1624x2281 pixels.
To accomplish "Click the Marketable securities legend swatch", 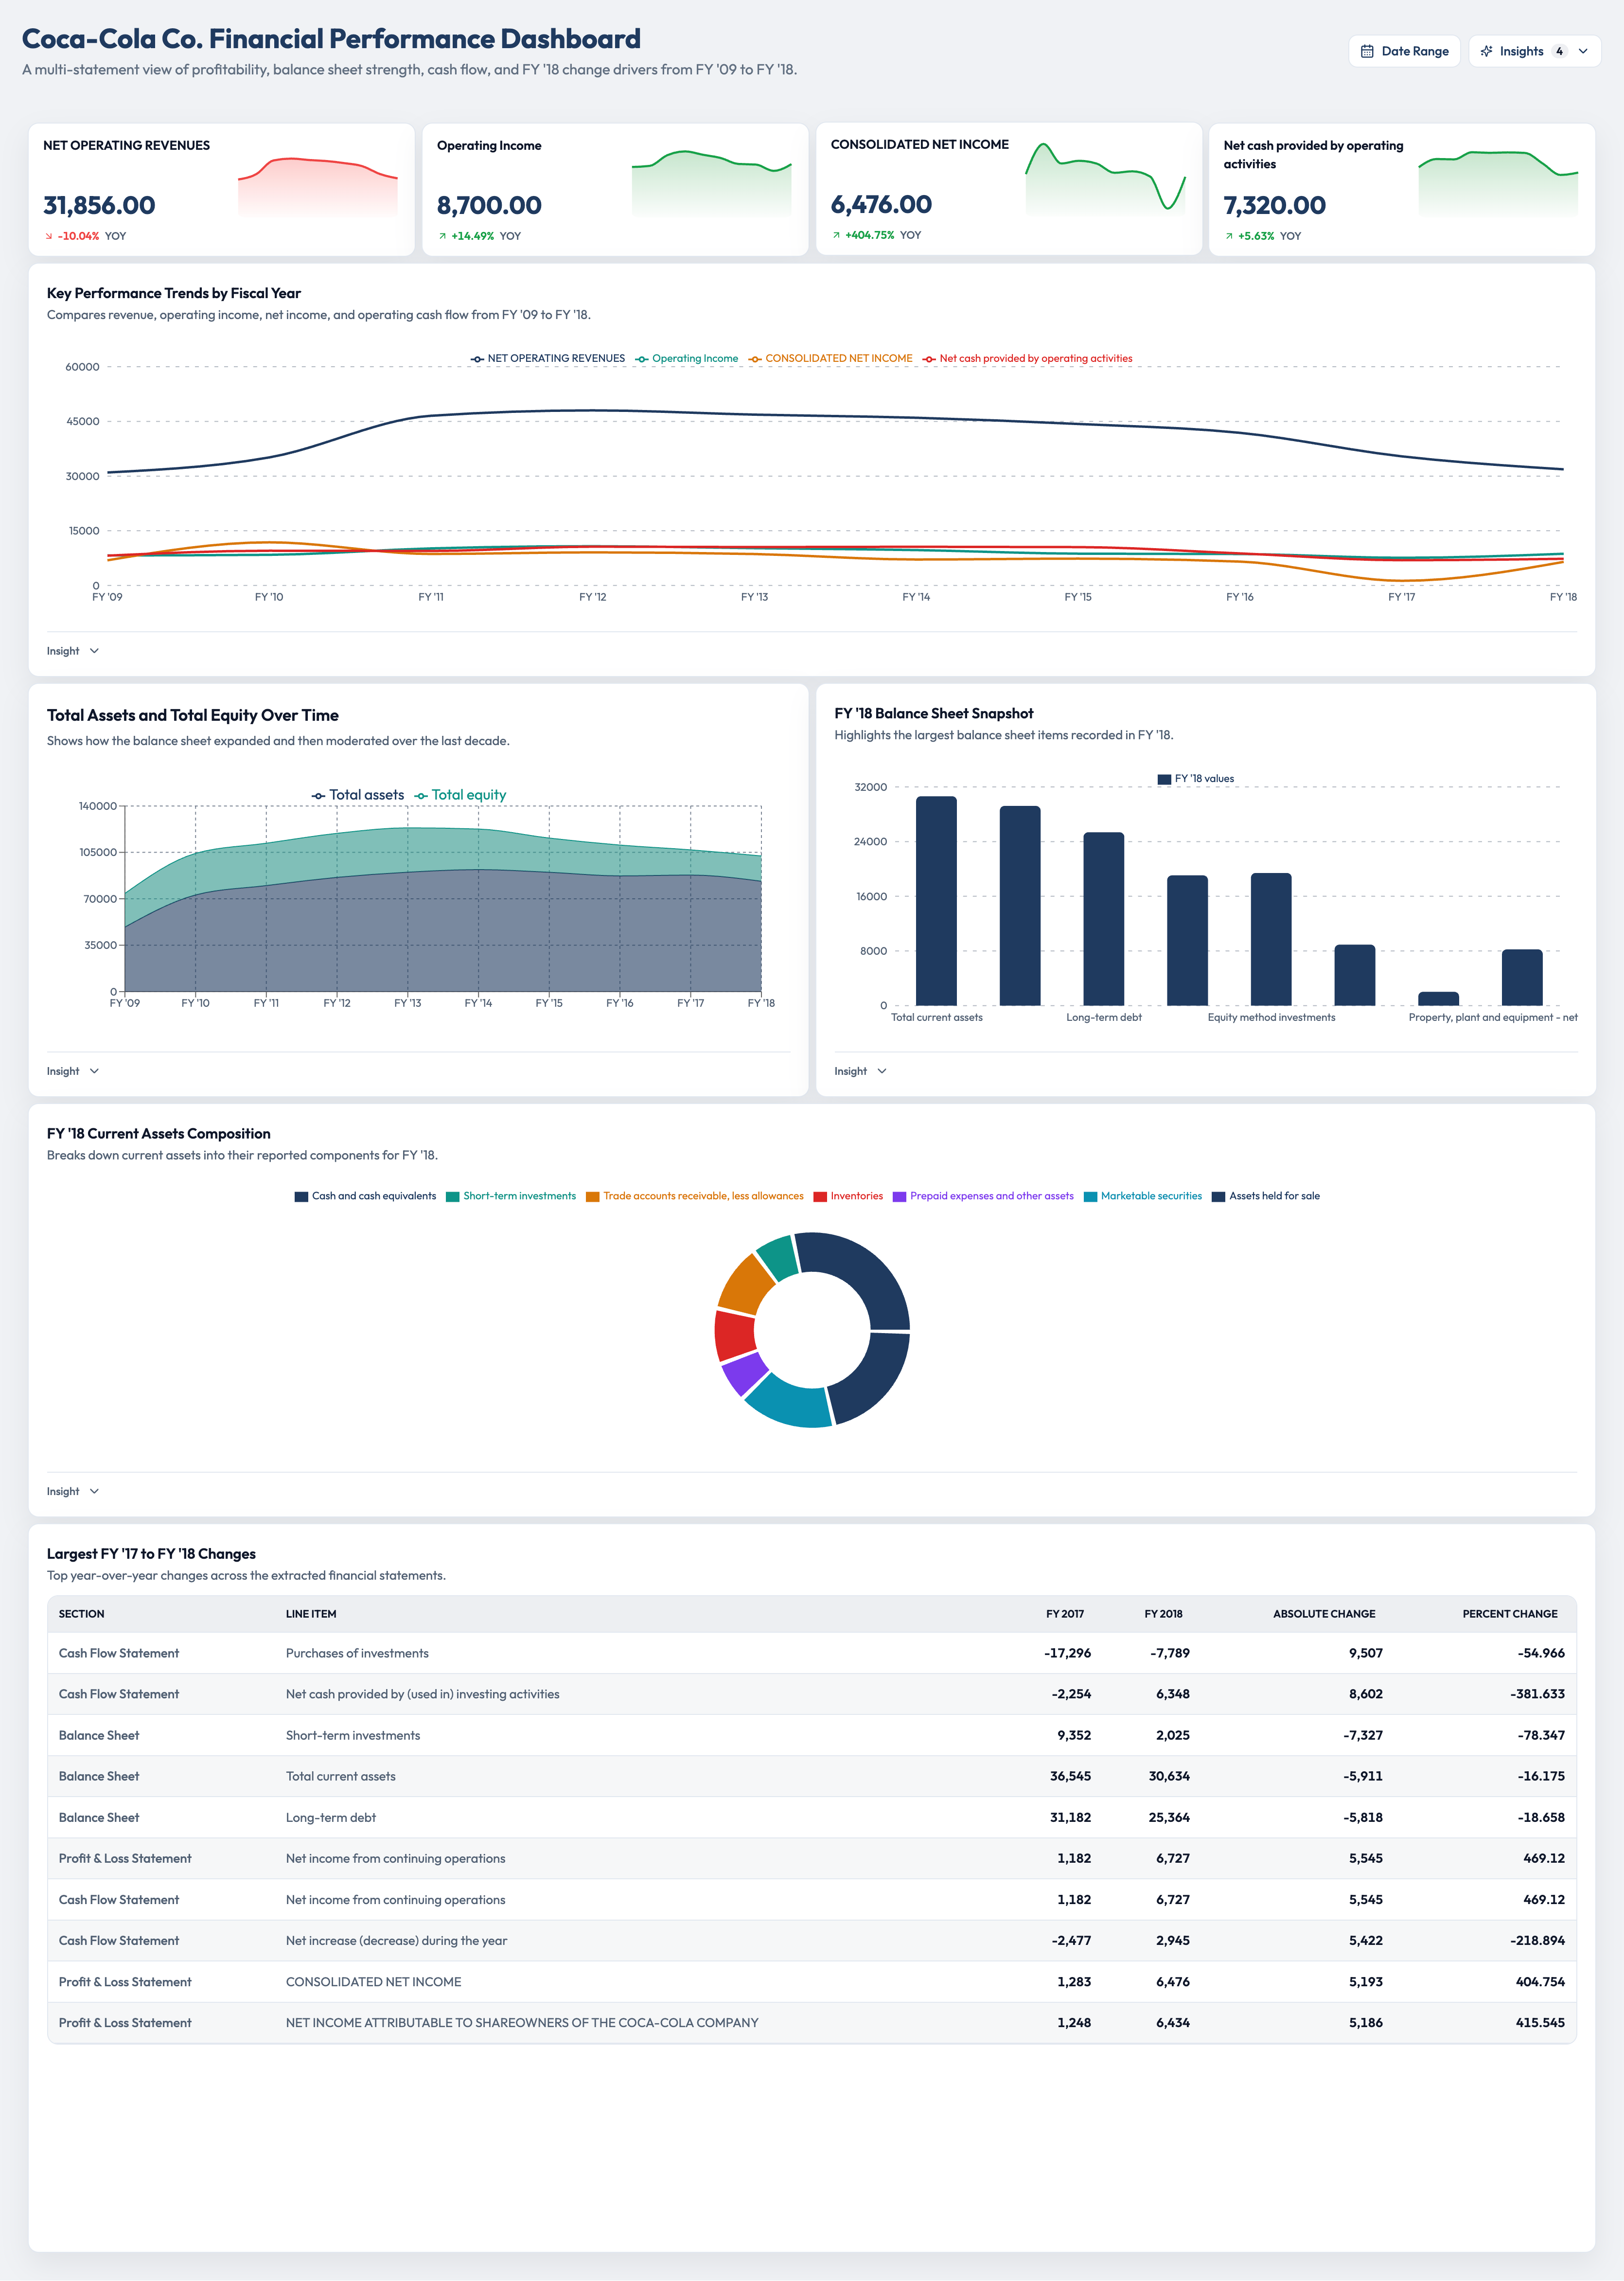I will coord(1090,1197).
